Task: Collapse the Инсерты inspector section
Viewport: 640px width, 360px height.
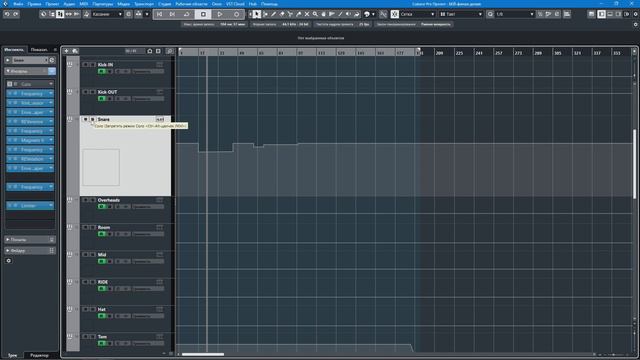Action: pyautogui.click(x=8, y=71)
